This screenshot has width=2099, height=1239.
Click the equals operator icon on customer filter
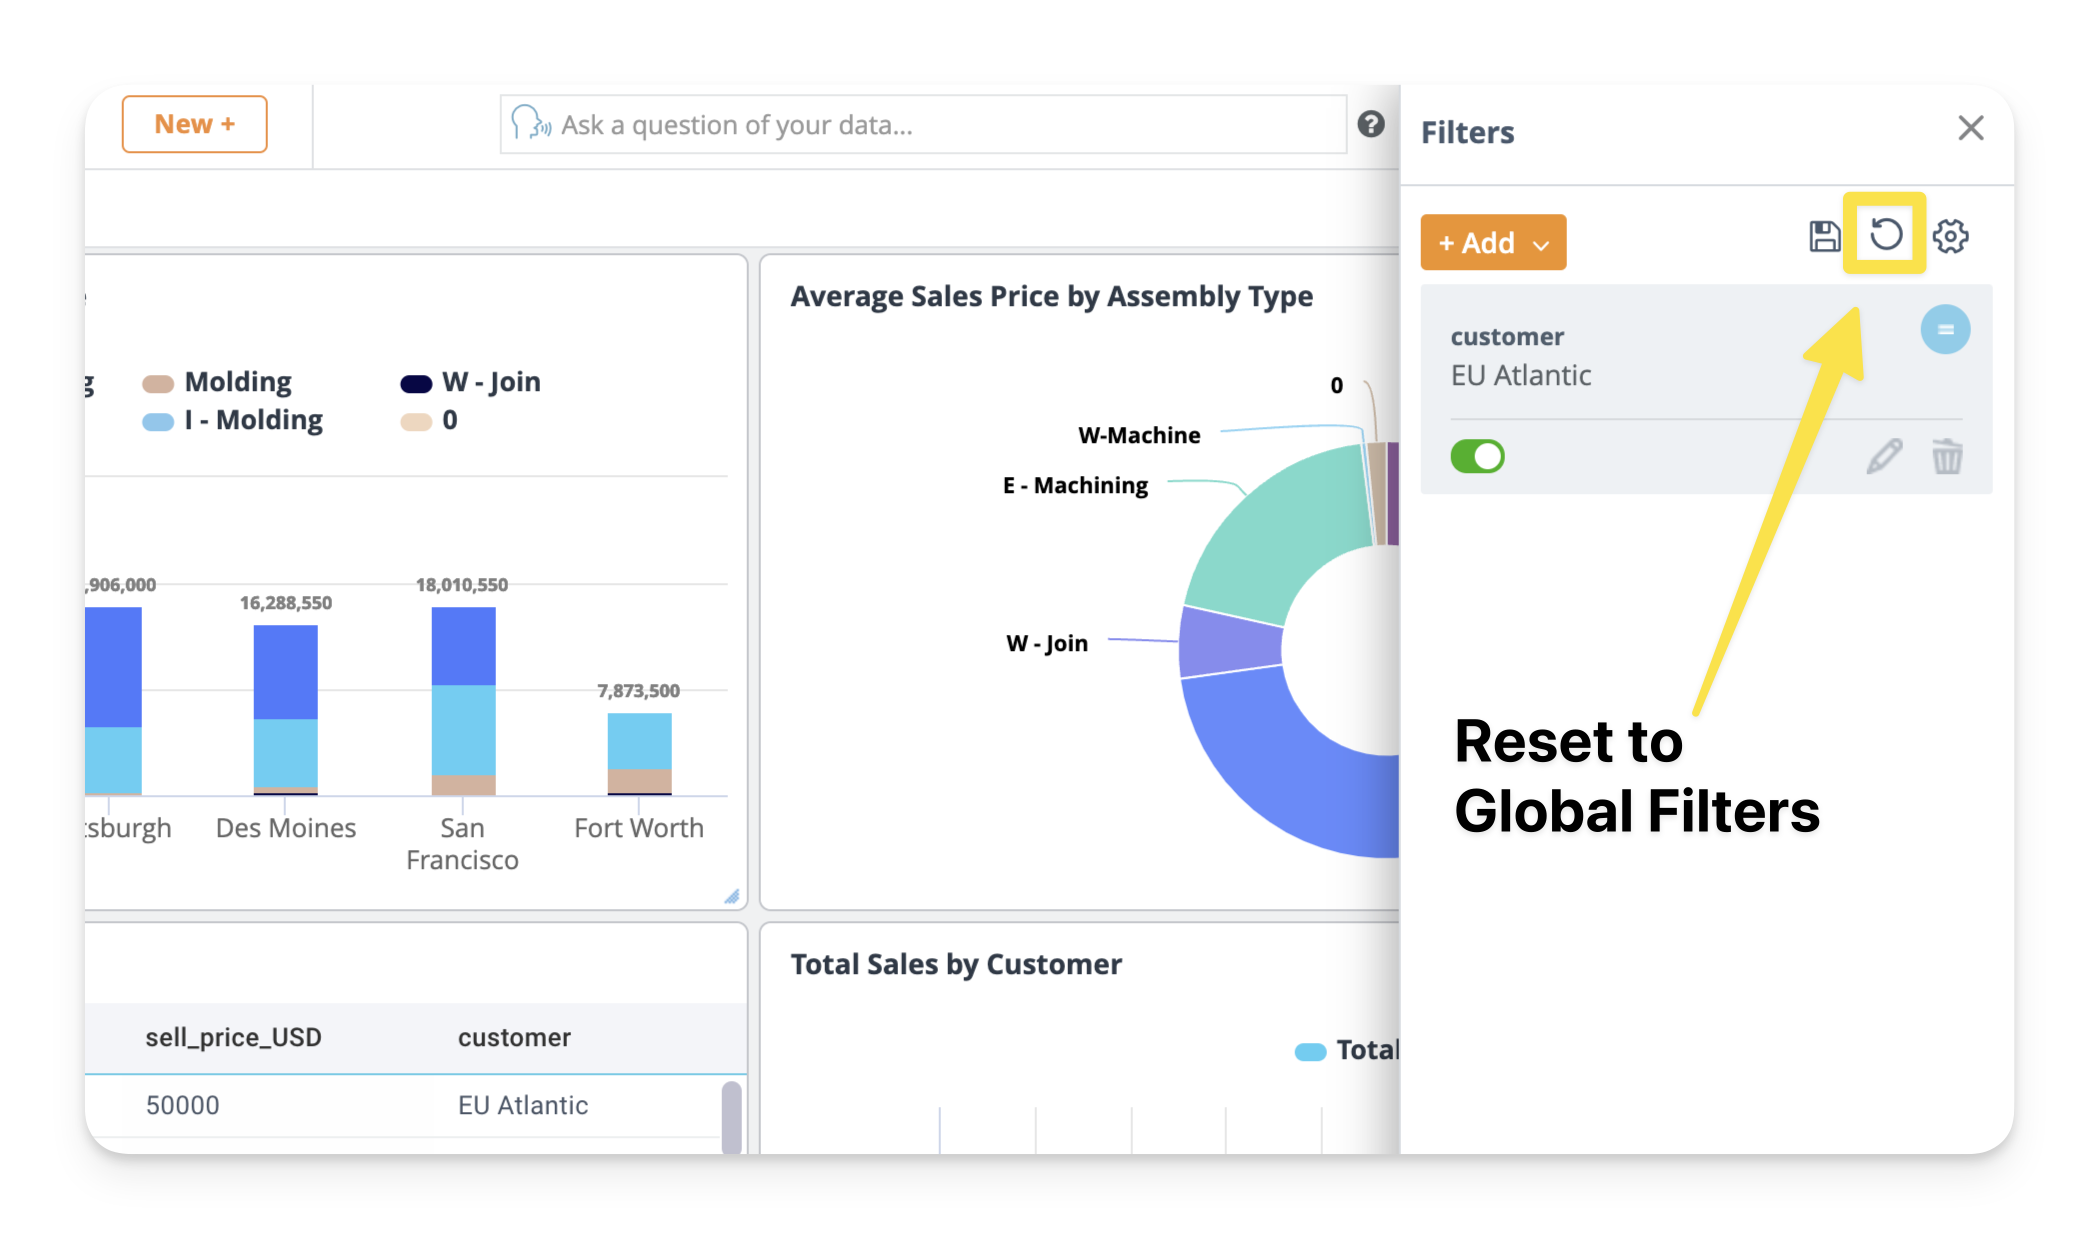click(x=1944, y=329)
